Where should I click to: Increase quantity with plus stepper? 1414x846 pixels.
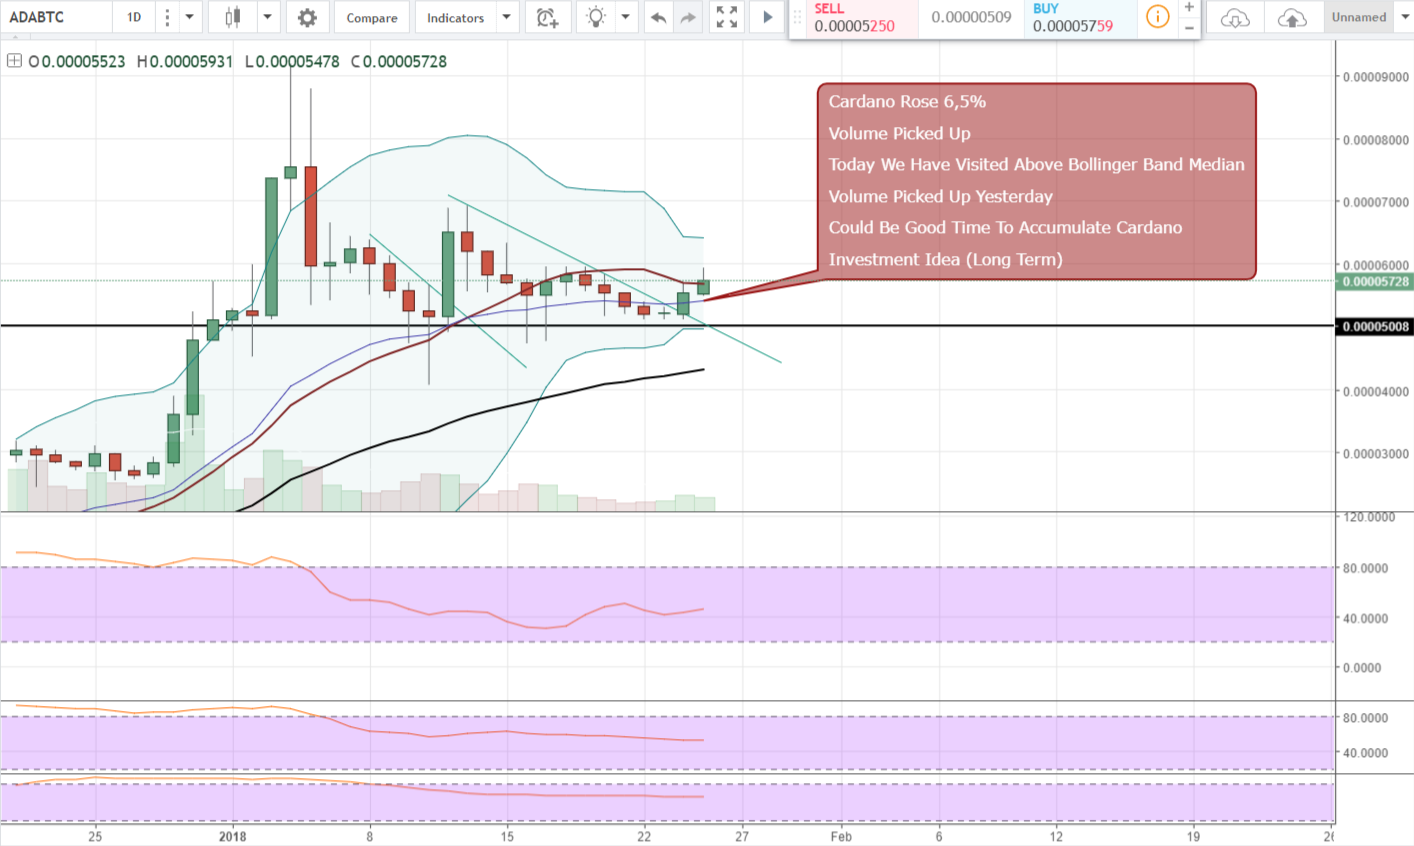pyautogui.click(x=1189, y=8)
